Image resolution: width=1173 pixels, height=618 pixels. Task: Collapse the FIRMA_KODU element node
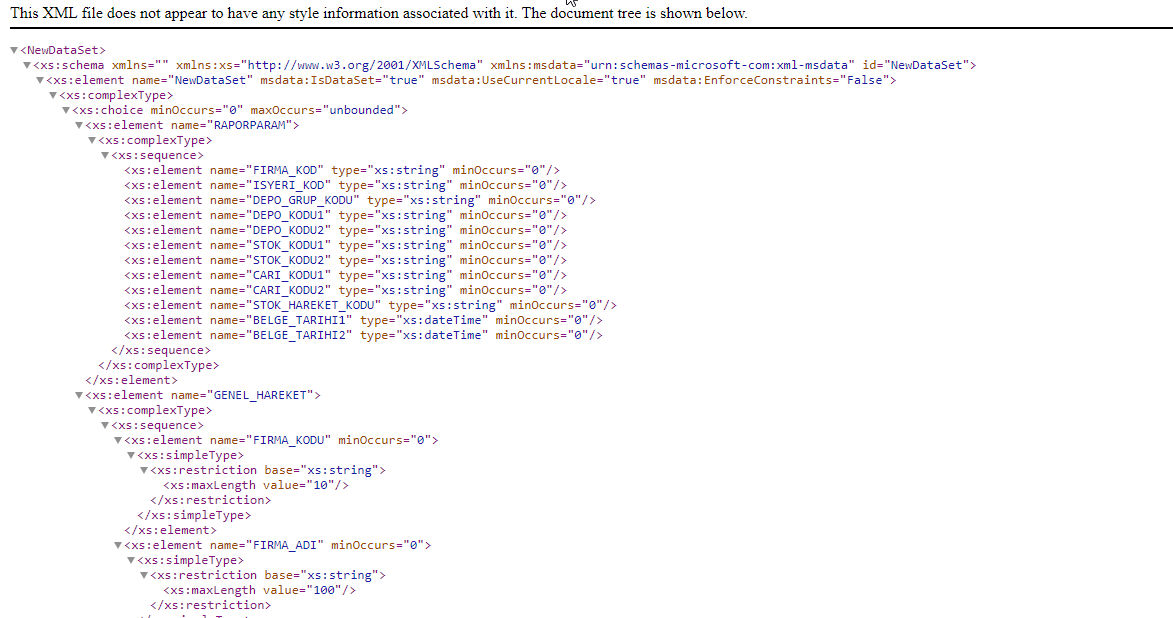pos(117,440)
